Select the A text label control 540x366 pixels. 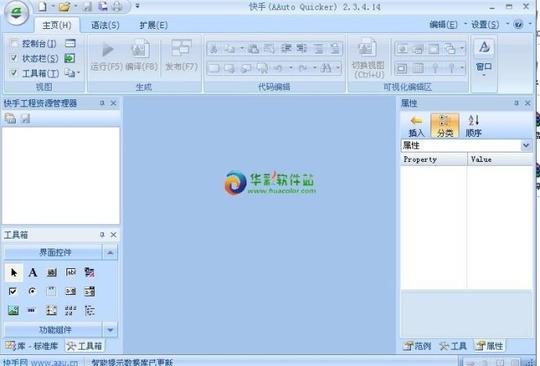click(33, 272)
